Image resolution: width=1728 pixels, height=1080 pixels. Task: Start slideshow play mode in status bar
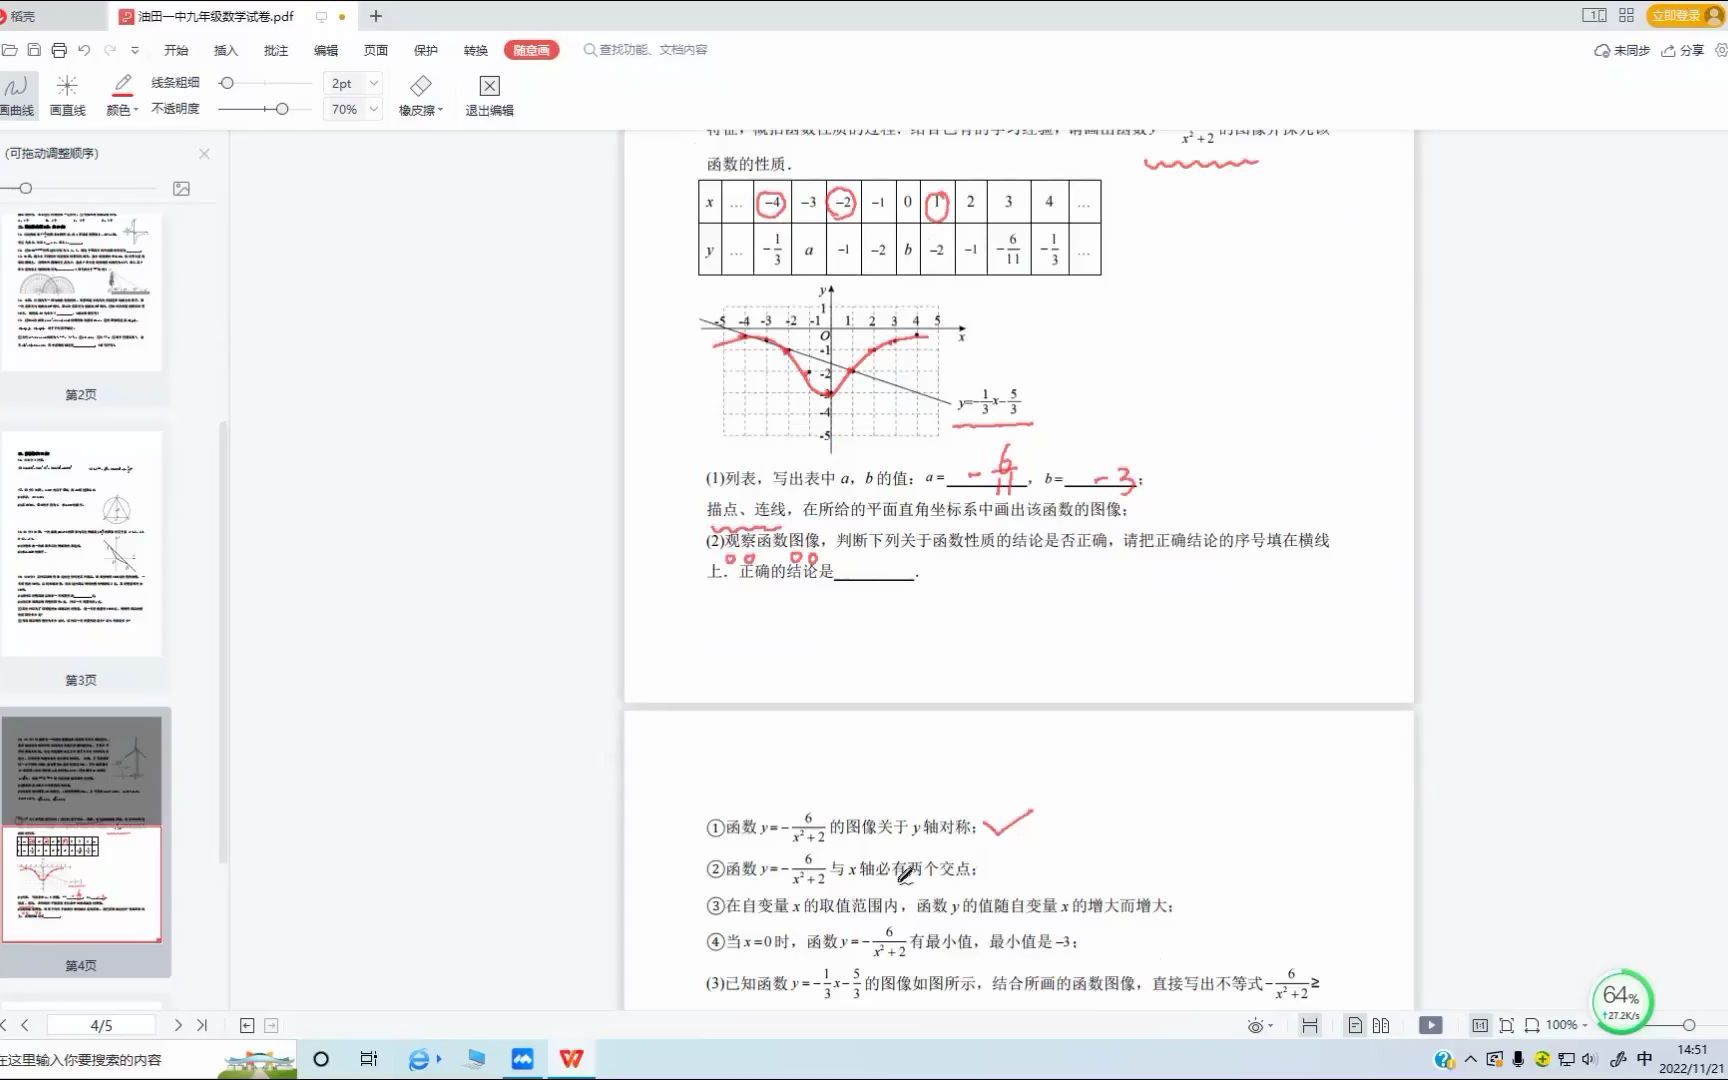(1431, 1025)
